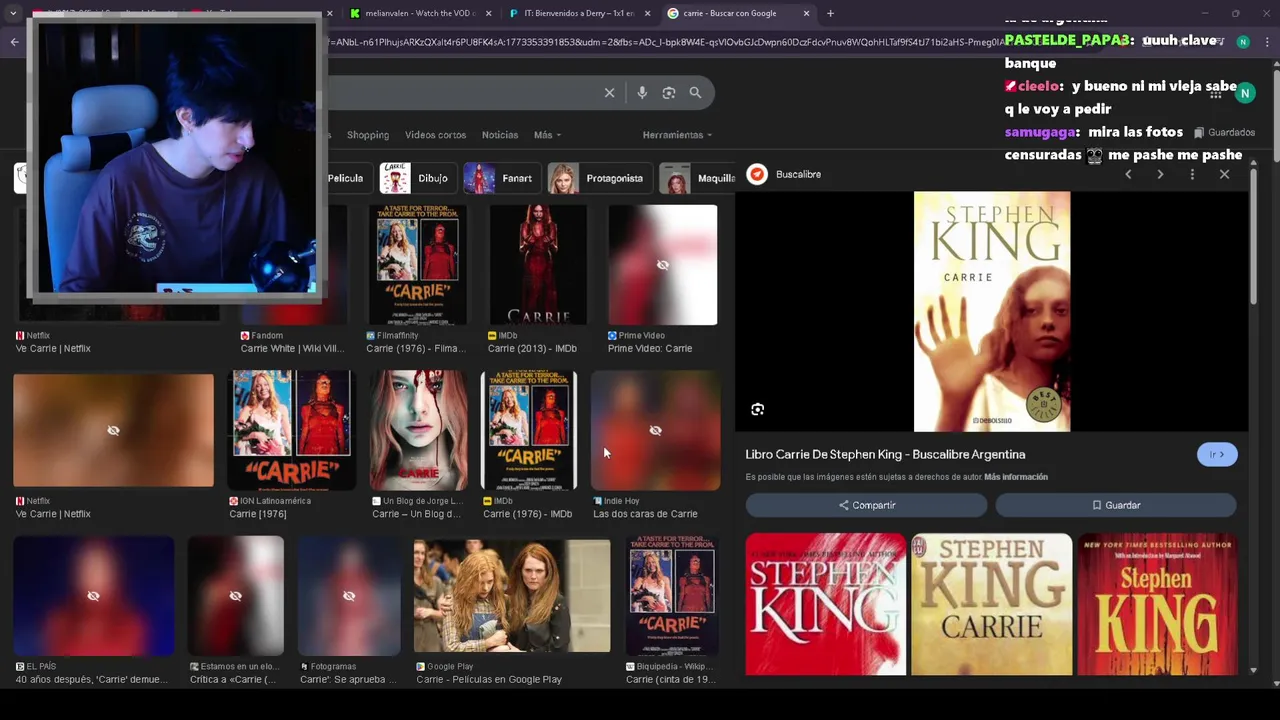Open Guardados saved items
This screenshot has height=720, width=1280.
tap(1222, 132)
